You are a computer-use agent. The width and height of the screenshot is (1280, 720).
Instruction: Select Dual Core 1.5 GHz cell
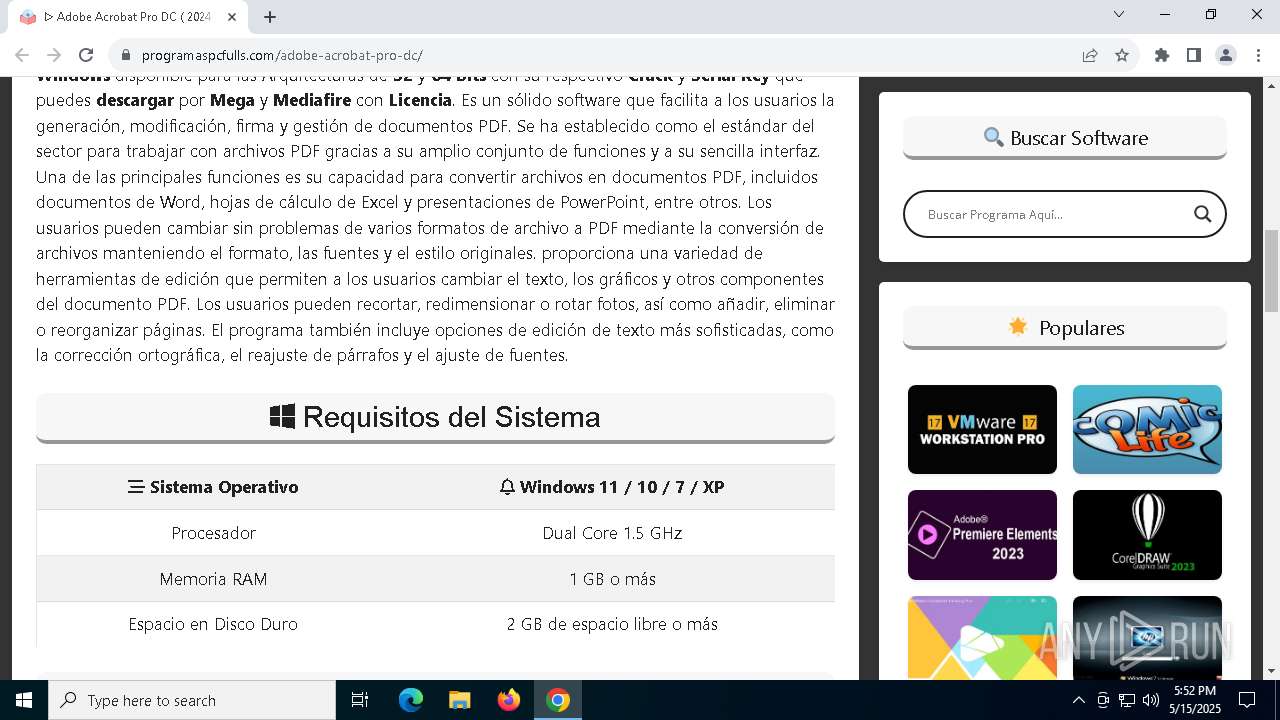coord(612,533)
